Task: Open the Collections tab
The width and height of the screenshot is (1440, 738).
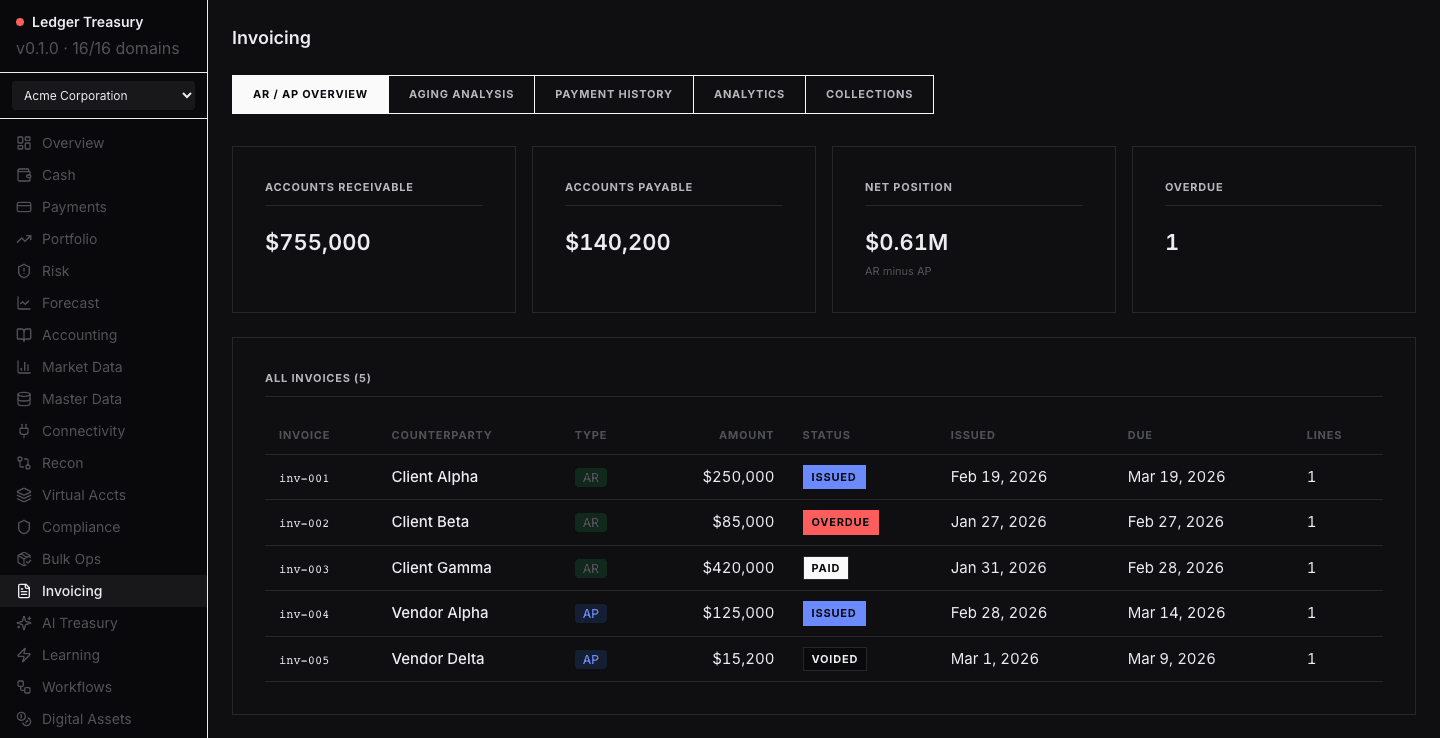Action: (869, 94)
